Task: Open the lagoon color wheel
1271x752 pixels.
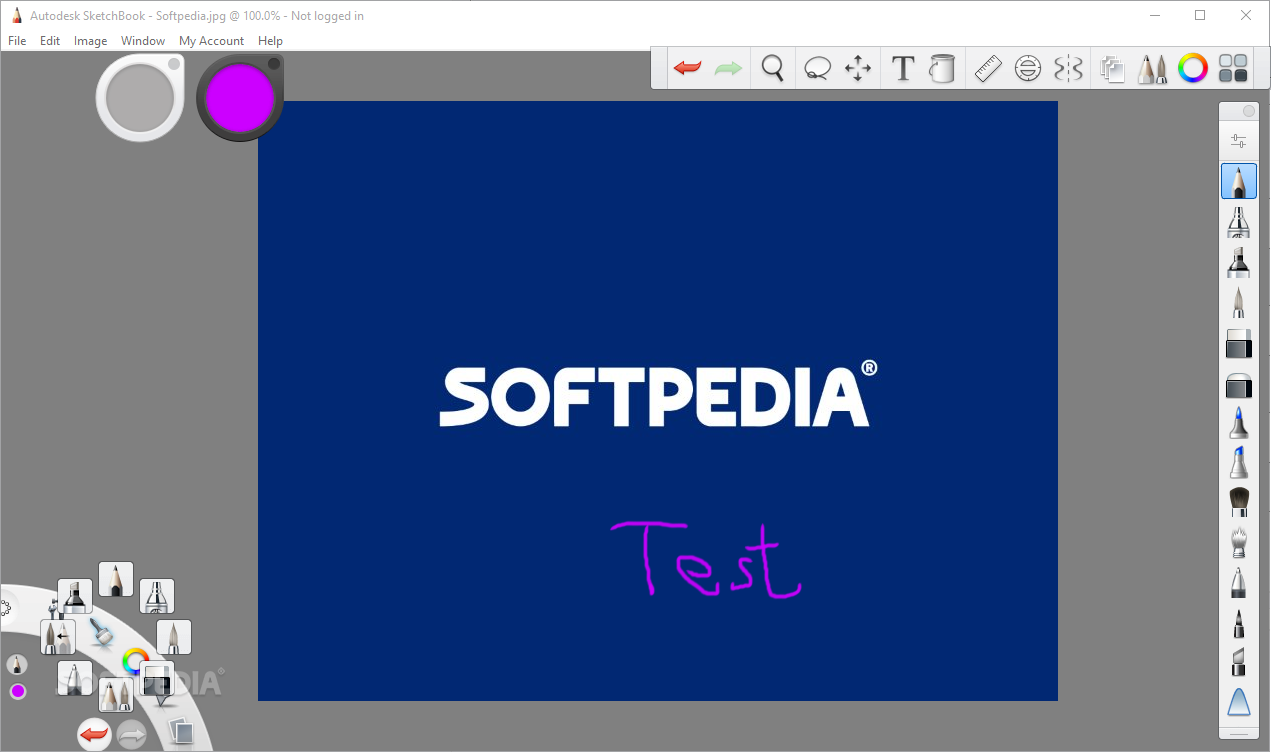Action: (x=134, y=661)
